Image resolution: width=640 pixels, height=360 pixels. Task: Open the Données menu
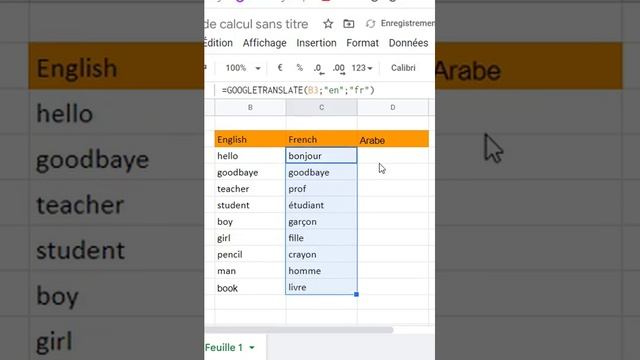pos(408,43)
